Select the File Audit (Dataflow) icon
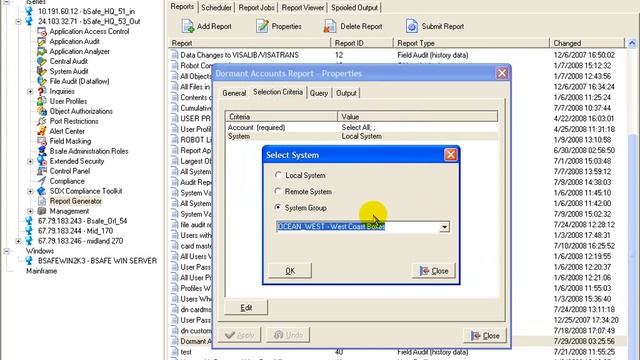The height and width of the screenshot is (360, 640). coord(42,81)
